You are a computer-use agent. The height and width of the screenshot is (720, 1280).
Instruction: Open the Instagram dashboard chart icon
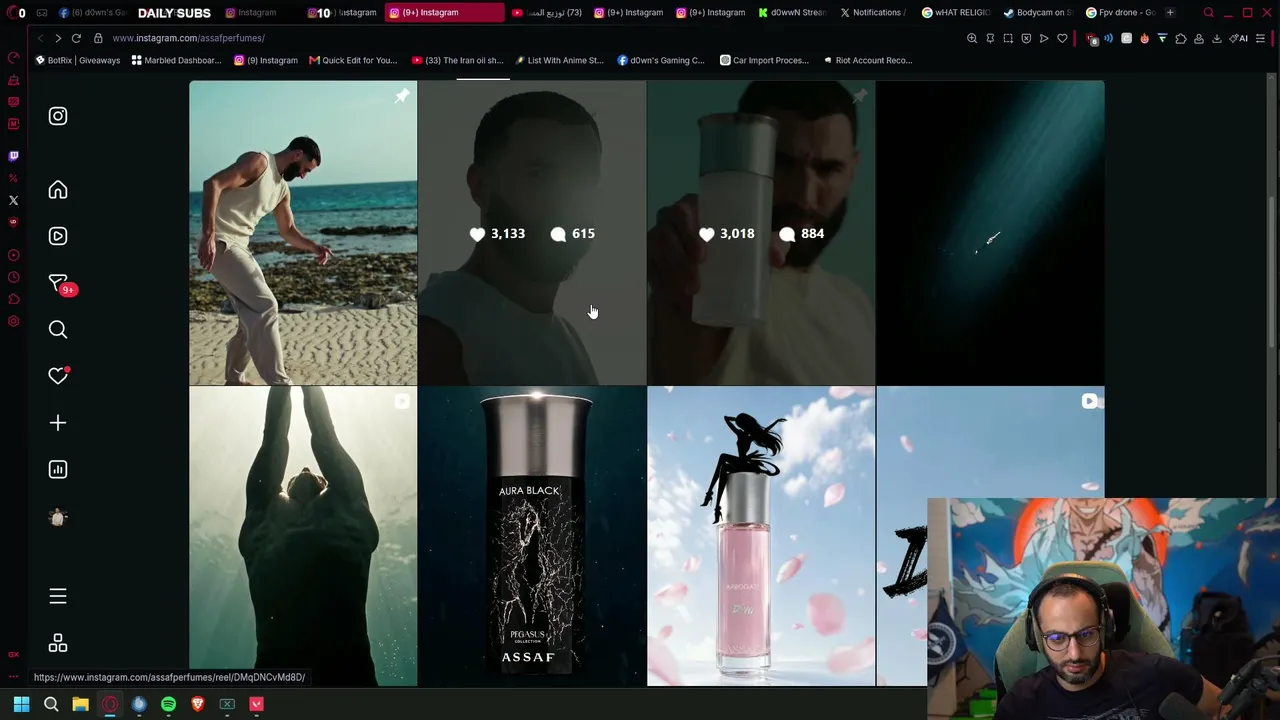point(58,469)
